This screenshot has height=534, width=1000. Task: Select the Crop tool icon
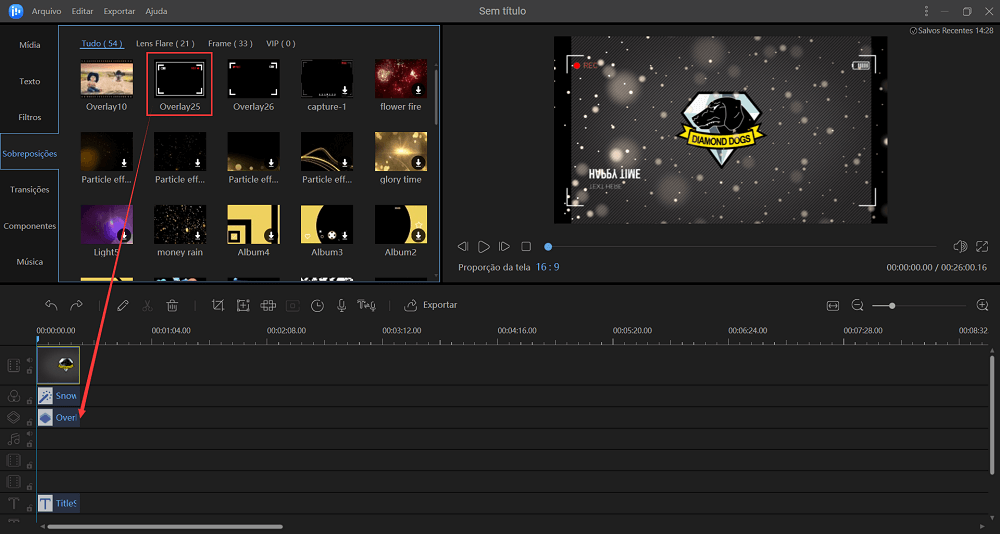coord(218,306)
